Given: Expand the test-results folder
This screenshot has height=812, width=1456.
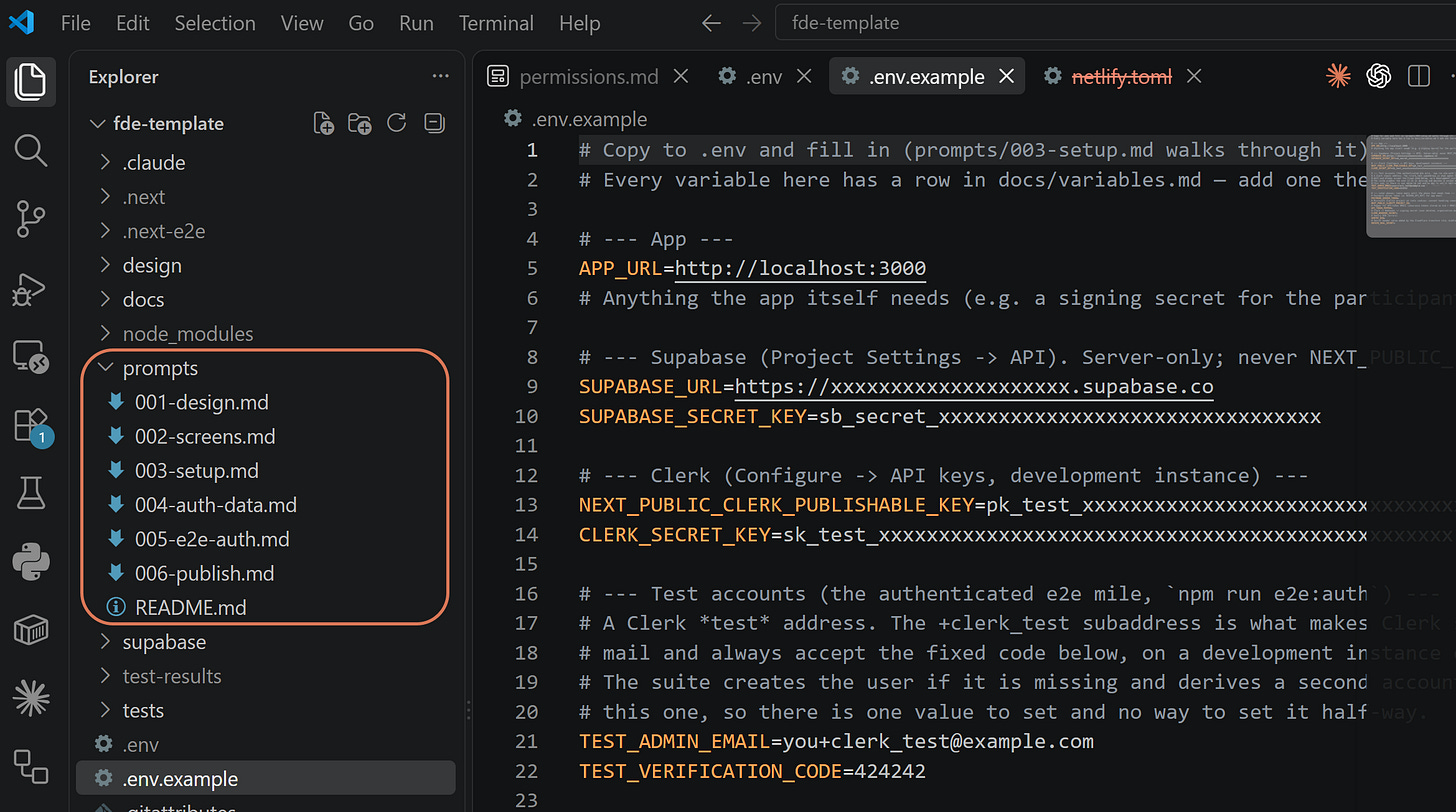Looking at the screenshot, I should 106,676.
